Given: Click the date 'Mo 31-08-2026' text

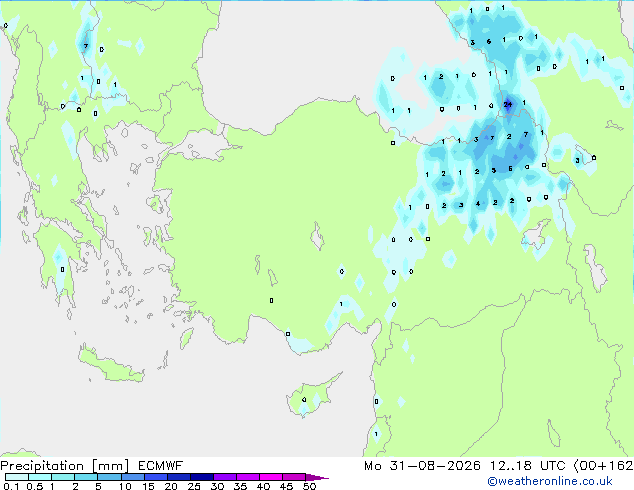Looking at the screenshot, I should tap(423, 466).
